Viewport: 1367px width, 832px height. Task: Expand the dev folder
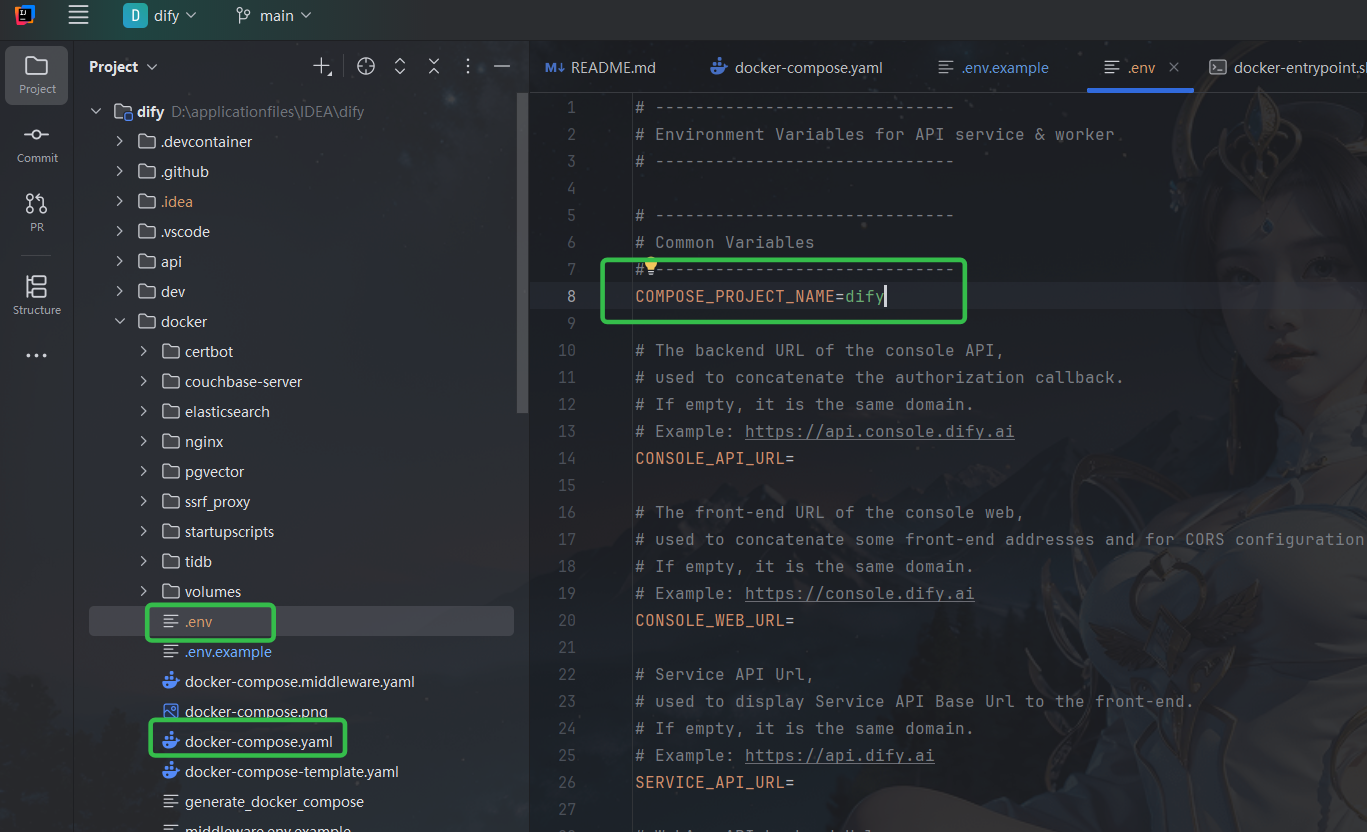[120, 292]
